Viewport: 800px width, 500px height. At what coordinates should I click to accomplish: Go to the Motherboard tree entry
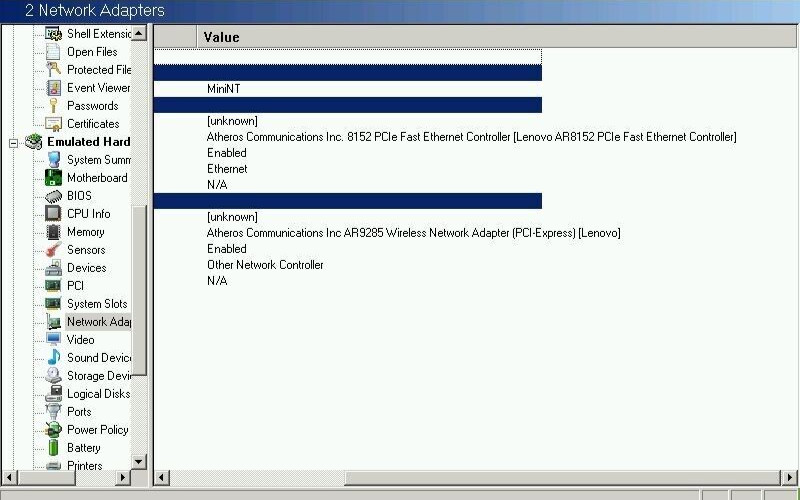click(97, 178)
